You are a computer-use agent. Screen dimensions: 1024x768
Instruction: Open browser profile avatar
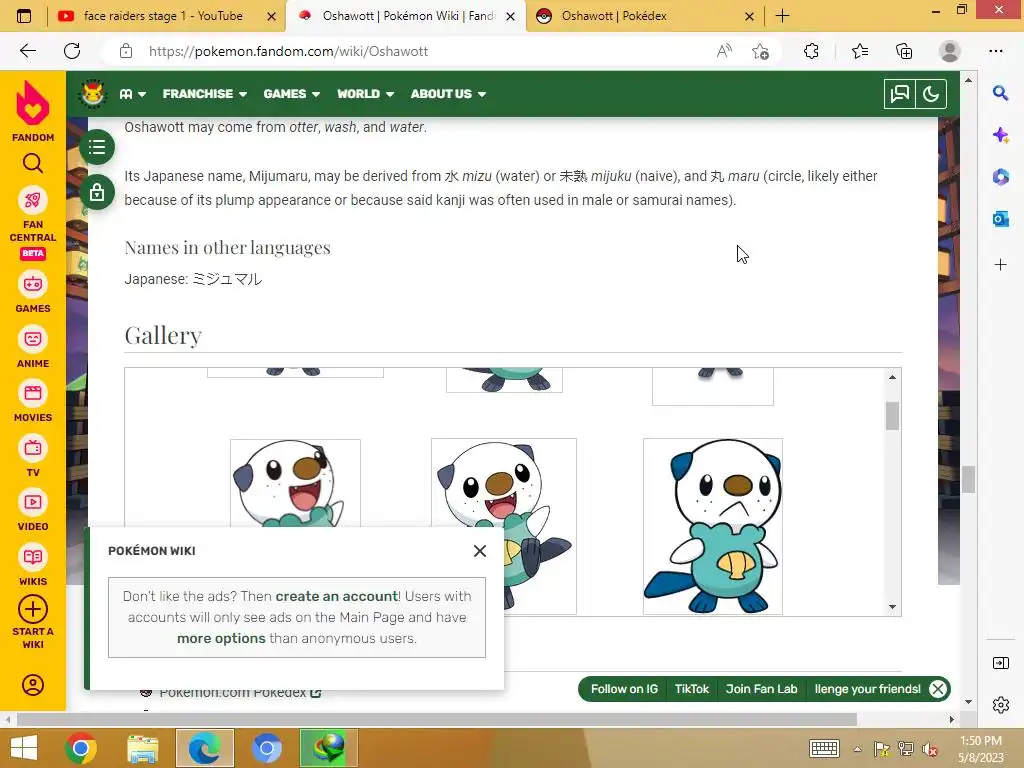click(950, 51)
